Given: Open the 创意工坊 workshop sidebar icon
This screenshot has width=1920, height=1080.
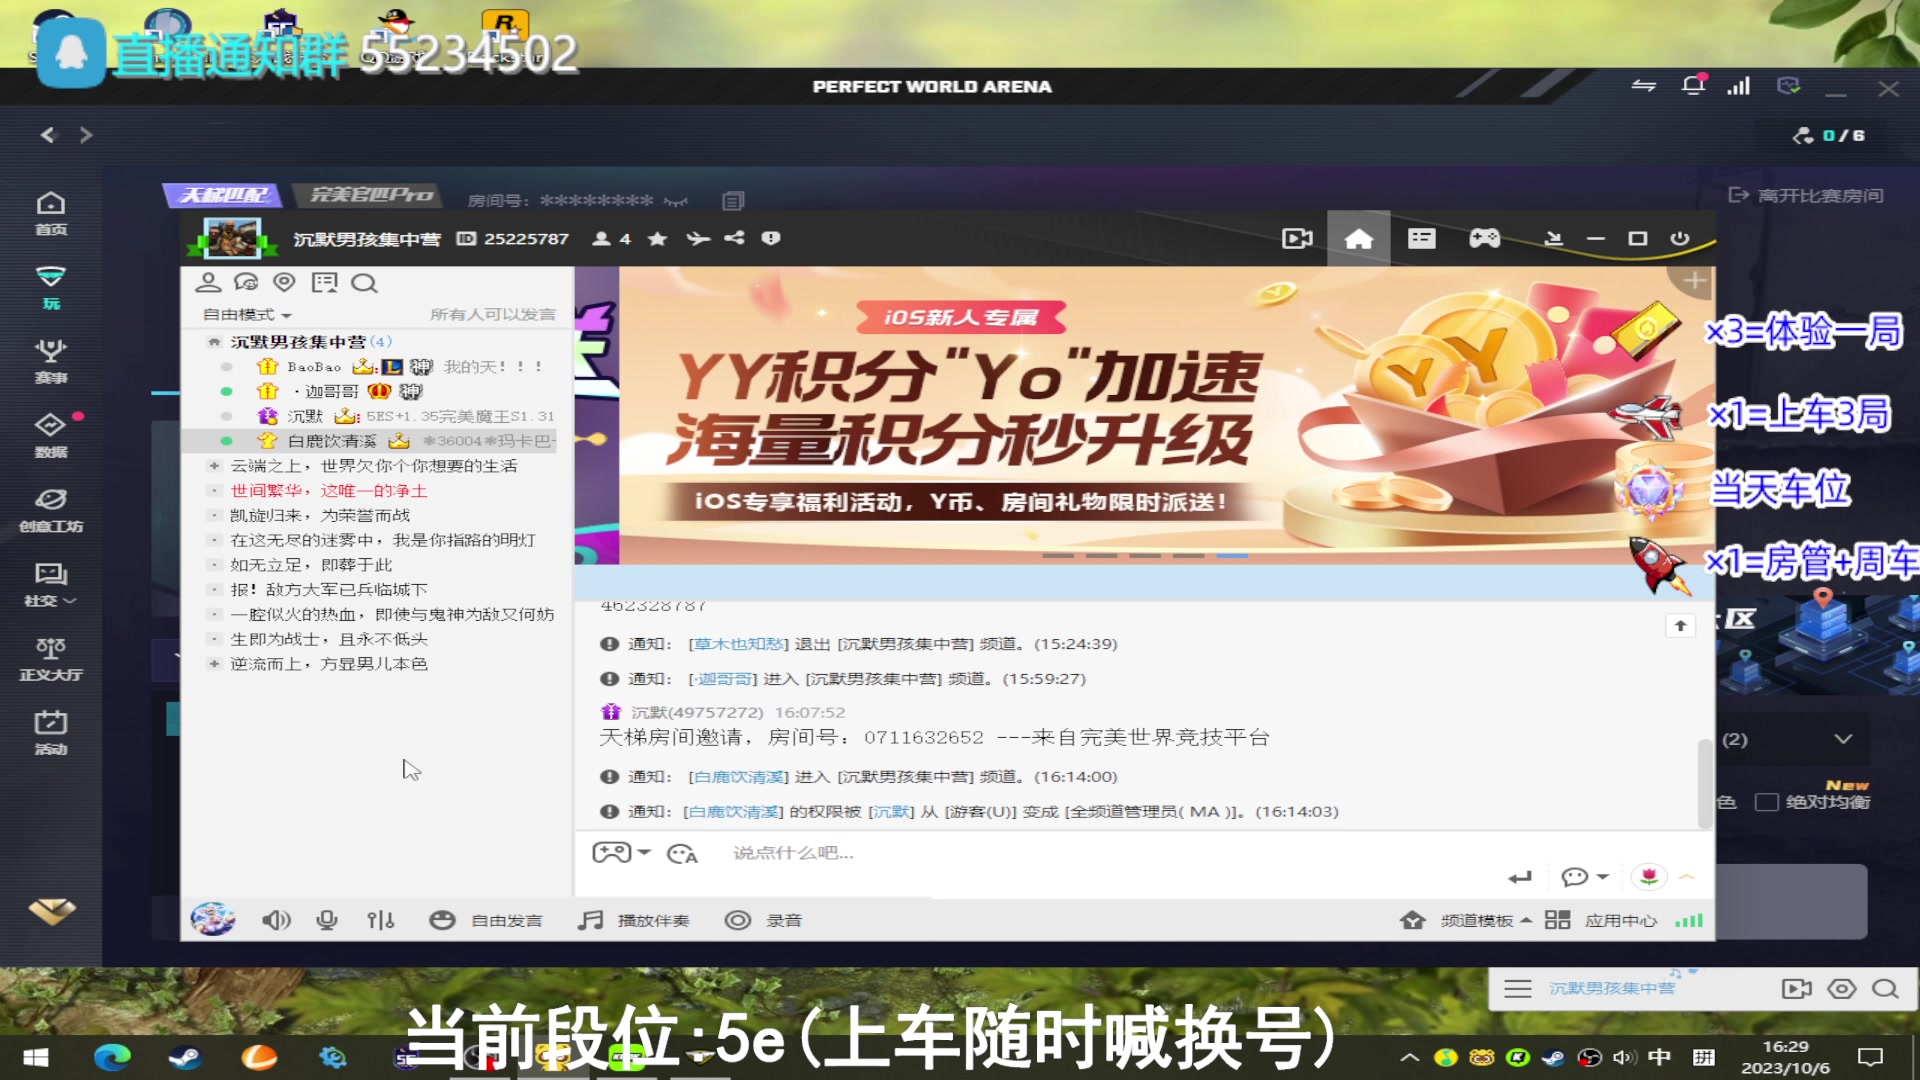Looking at the screenshot, I should click(51, 510).
